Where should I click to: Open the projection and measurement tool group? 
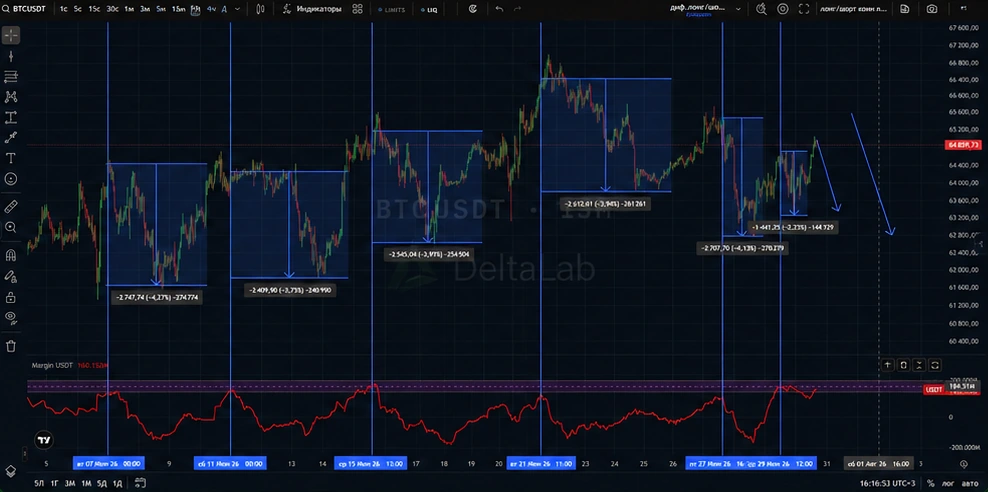click(x=11, y=117)
